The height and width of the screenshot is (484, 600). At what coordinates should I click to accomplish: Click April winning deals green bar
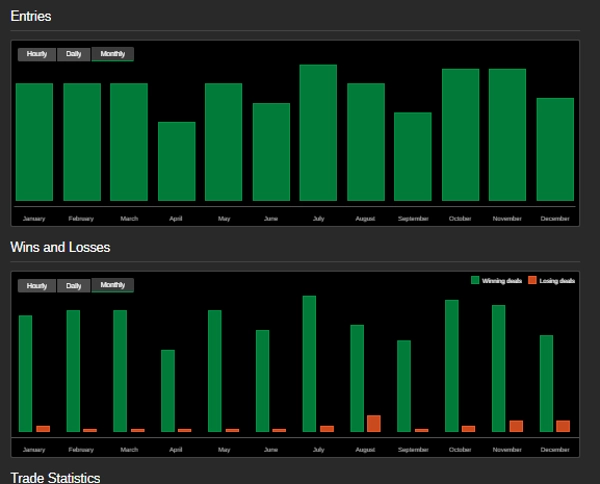(x=168, y=391)
